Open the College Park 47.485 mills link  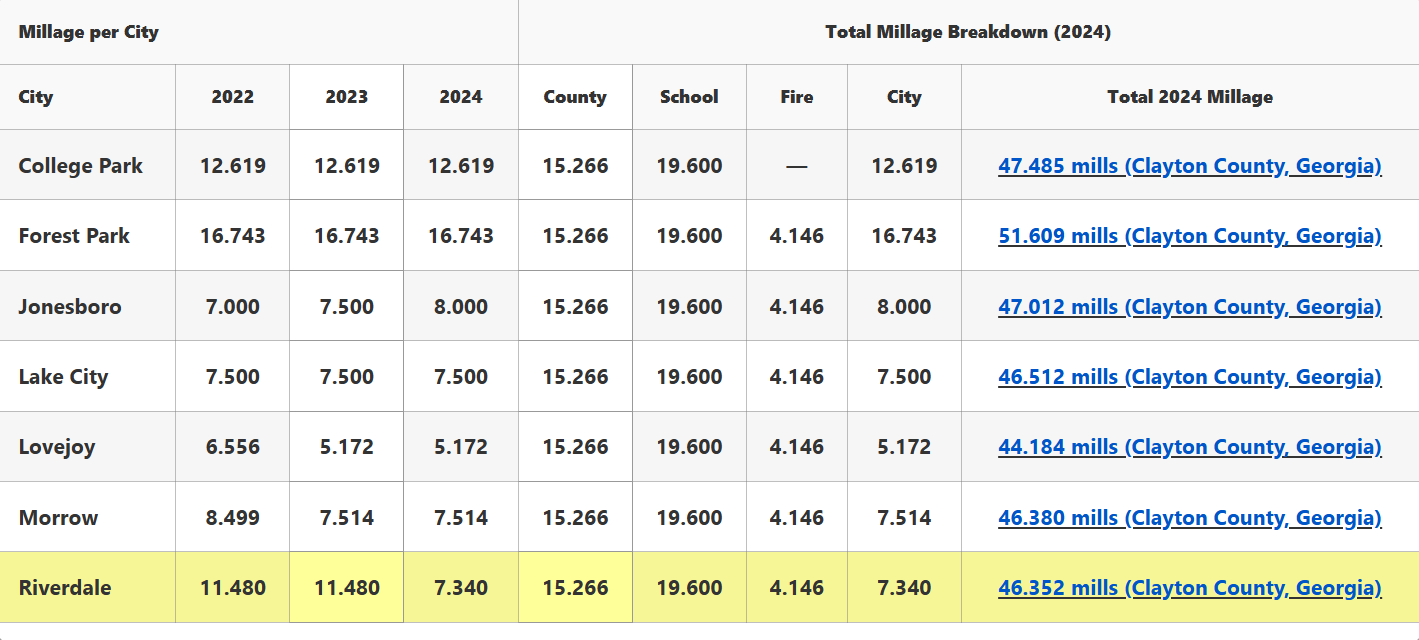(x=1189, y=166)
